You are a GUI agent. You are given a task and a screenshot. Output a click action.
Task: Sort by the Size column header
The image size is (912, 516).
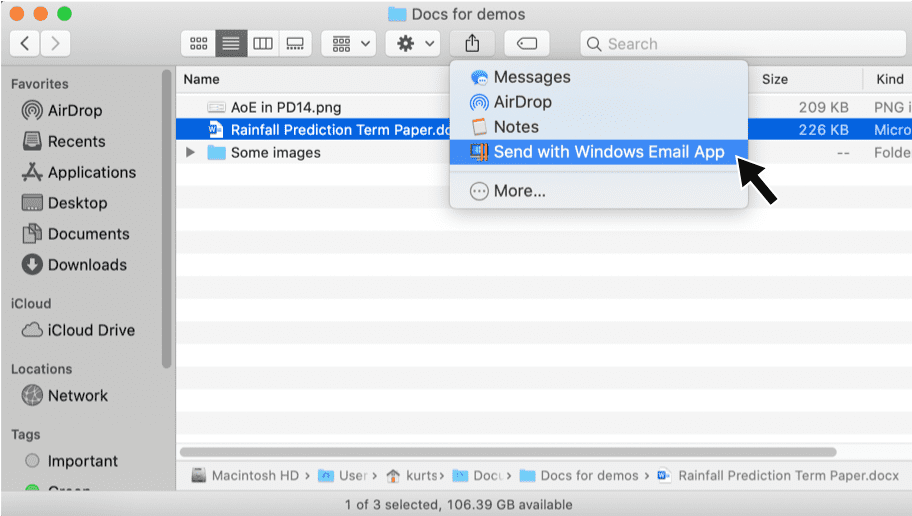tap(775, 80)
